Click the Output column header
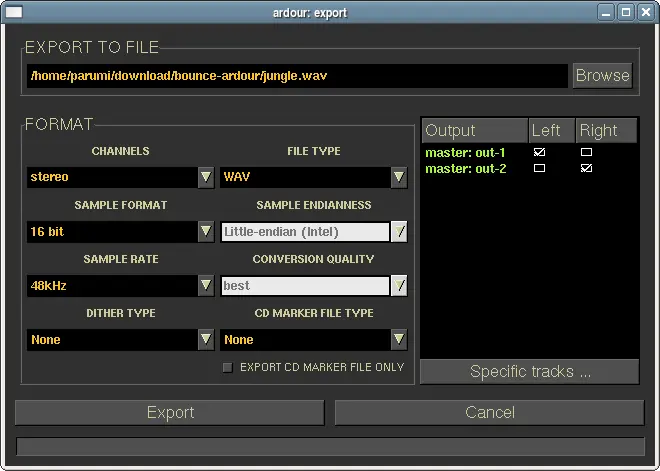The width and height of the screenshot is (660, 471). click(x=475, y=130)
